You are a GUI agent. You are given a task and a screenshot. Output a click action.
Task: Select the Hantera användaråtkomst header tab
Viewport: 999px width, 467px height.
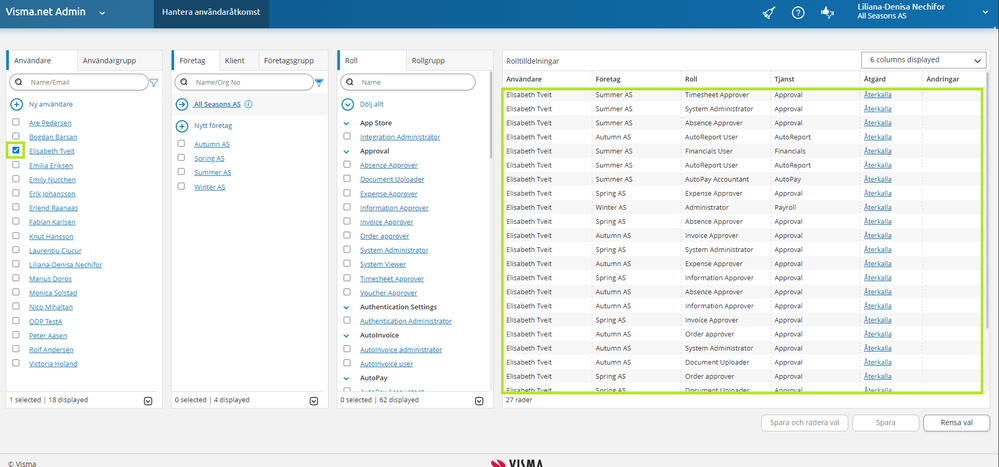click(211, 12)
